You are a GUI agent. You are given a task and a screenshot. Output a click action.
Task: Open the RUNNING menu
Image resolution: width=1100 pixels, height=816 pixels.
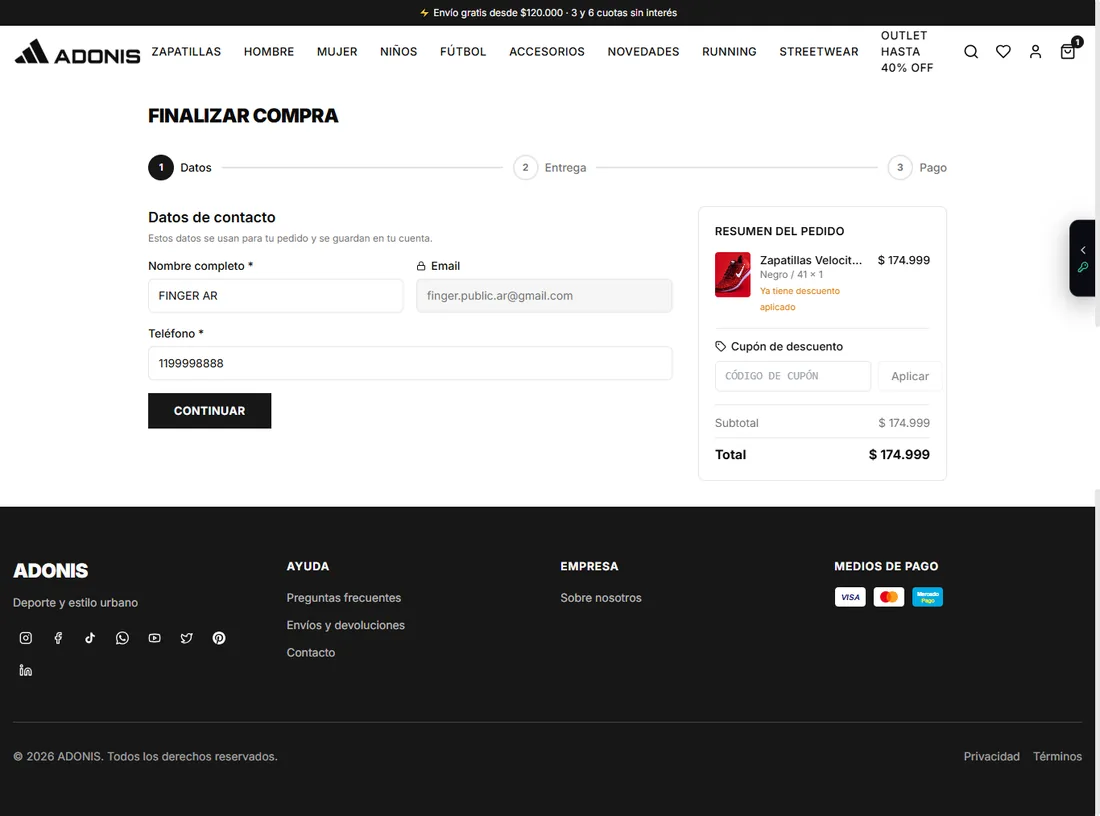[x=729, y=51]
